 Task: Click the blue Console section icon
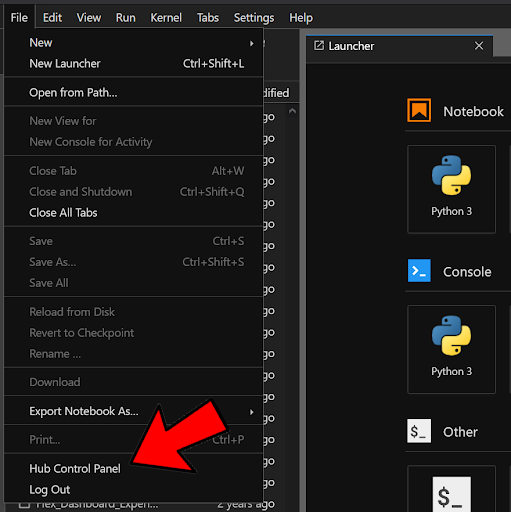419,270
